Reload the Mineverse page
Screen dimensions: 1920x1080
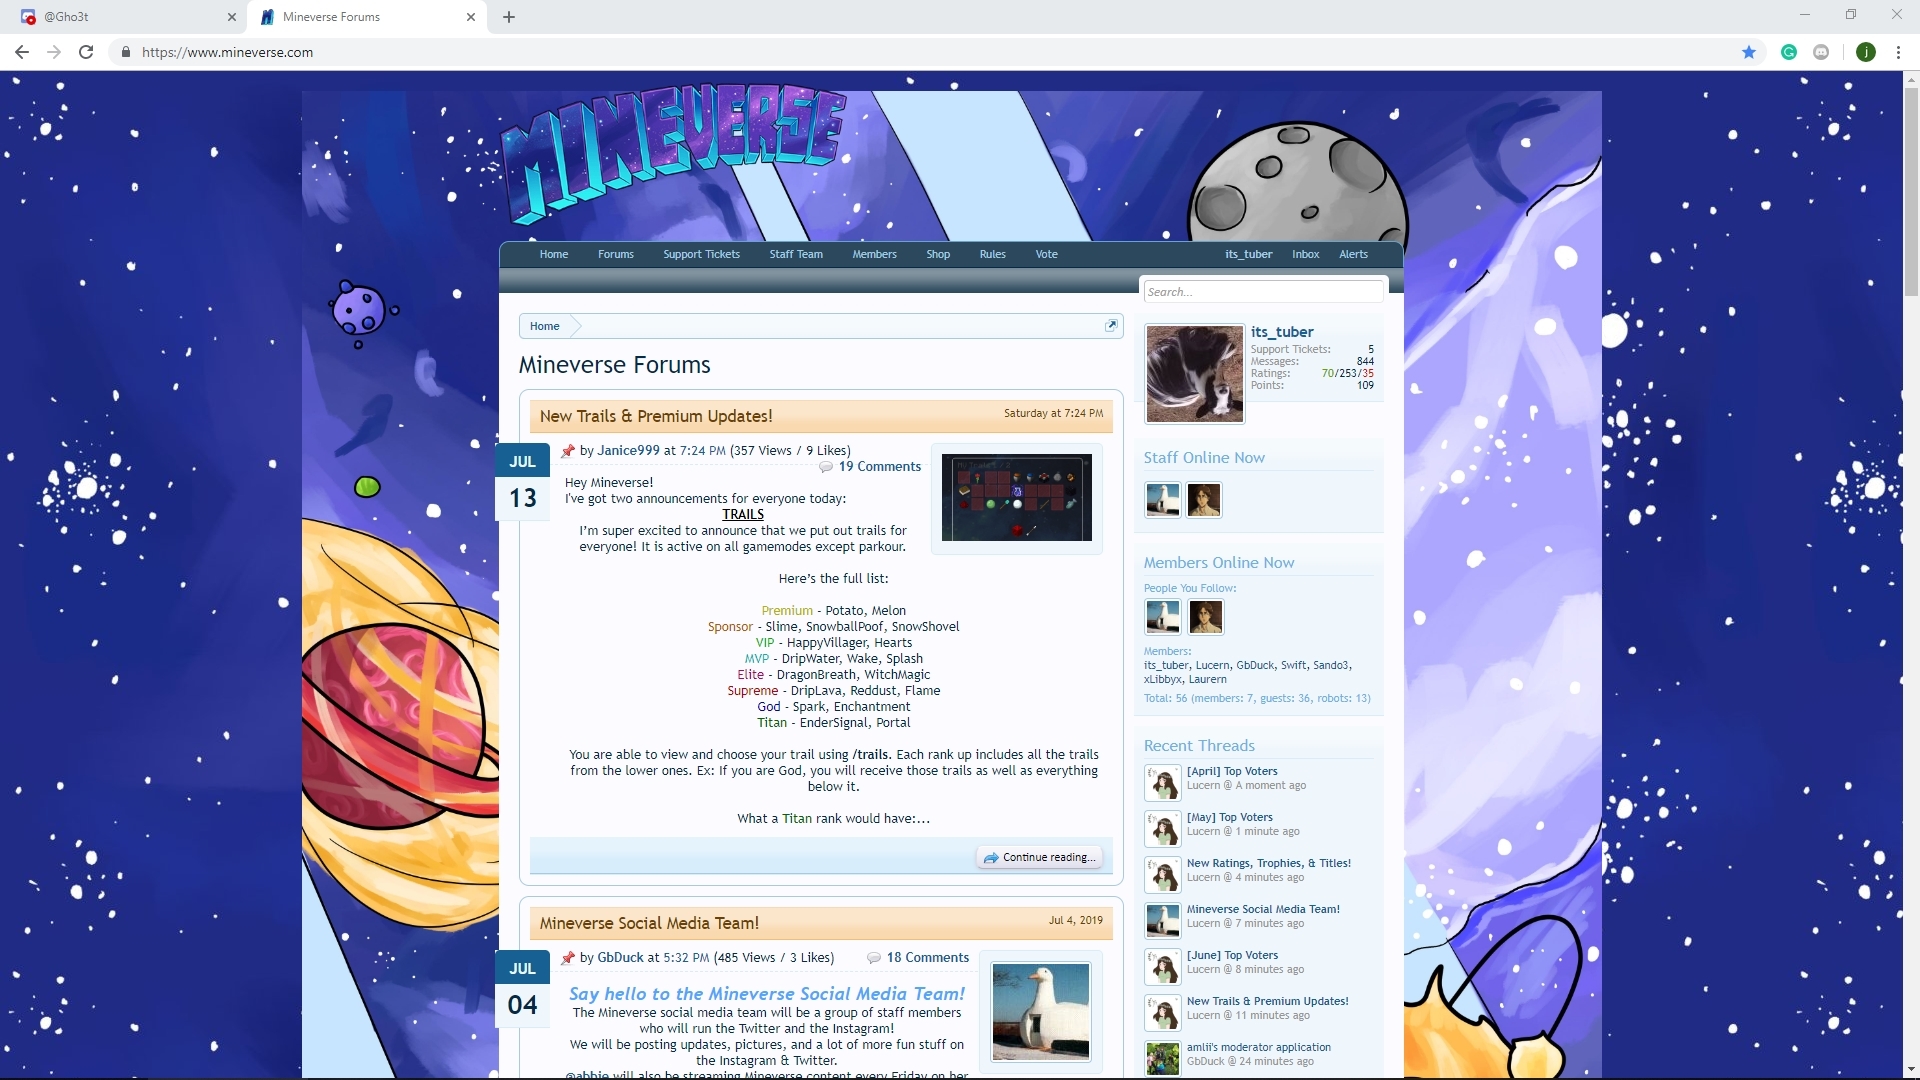[x=86, y=52]
